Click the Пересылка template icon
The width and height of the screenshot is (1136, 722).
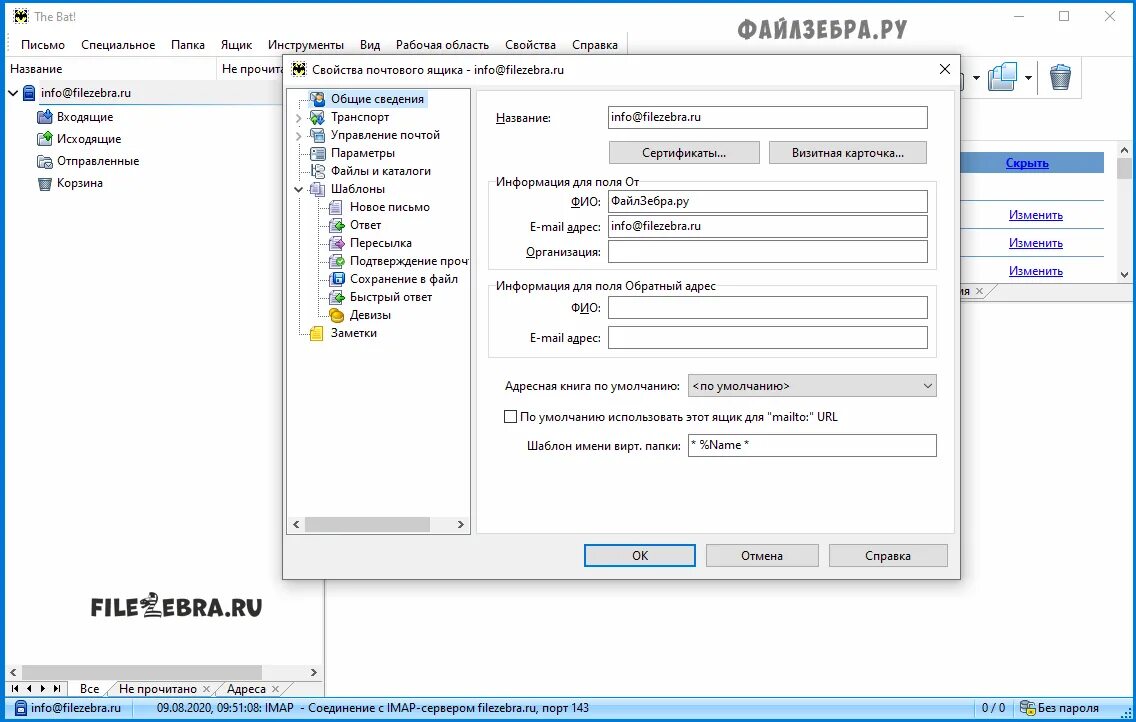pos(336,243)
